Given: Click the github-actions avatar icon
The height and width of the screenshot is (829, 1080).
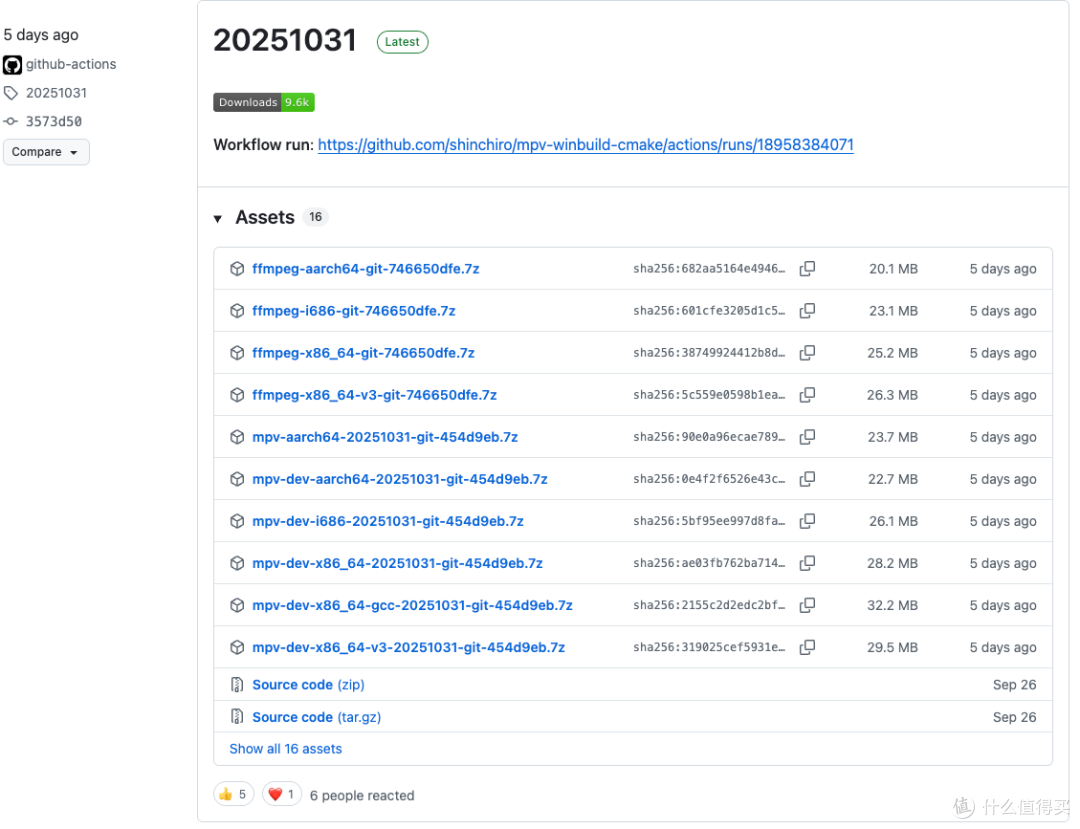Looking at the screenshot, I should [x=12, y=65].
